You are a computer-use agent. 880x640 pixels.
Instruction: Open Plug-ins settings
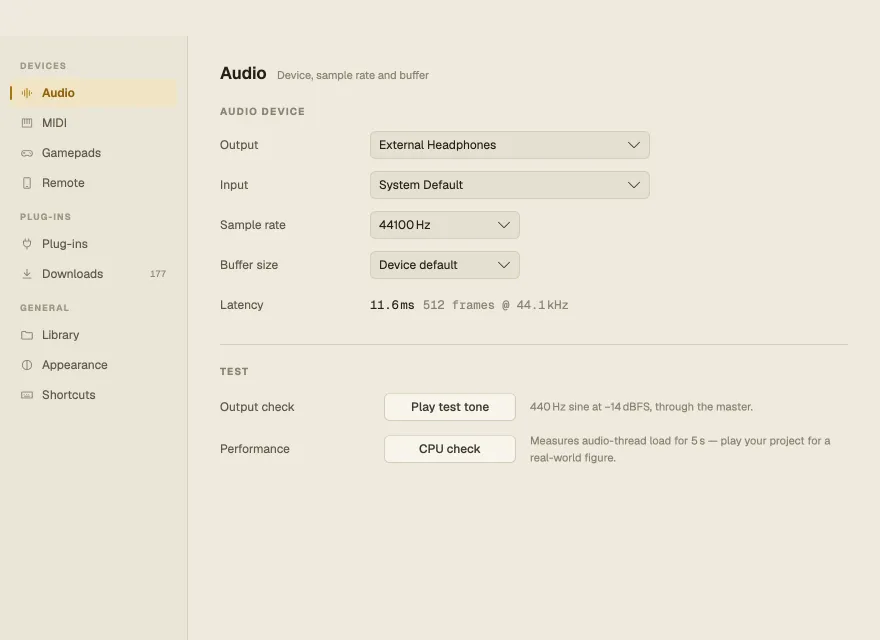point(94,244)
